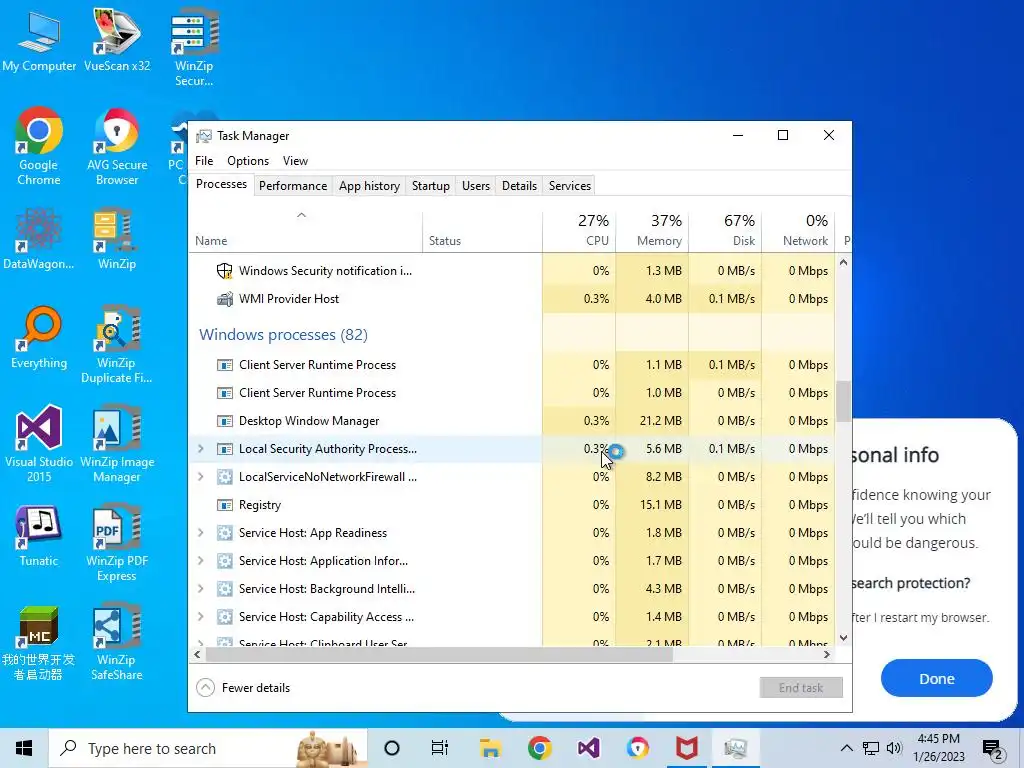Screen dimensions: 1024x768
Task: Click the Visual Studio taskbar icon
Action: pos(588,748)
